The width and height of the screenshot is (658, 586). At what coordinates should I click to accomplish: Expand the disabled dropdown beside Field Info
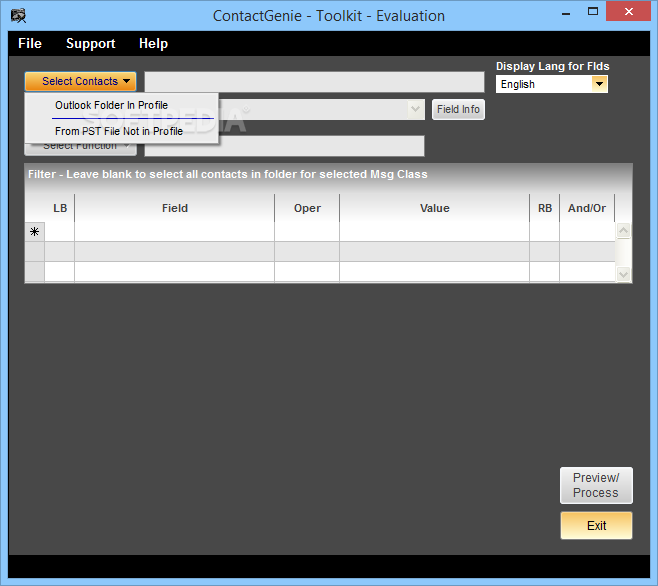[415, 110]
